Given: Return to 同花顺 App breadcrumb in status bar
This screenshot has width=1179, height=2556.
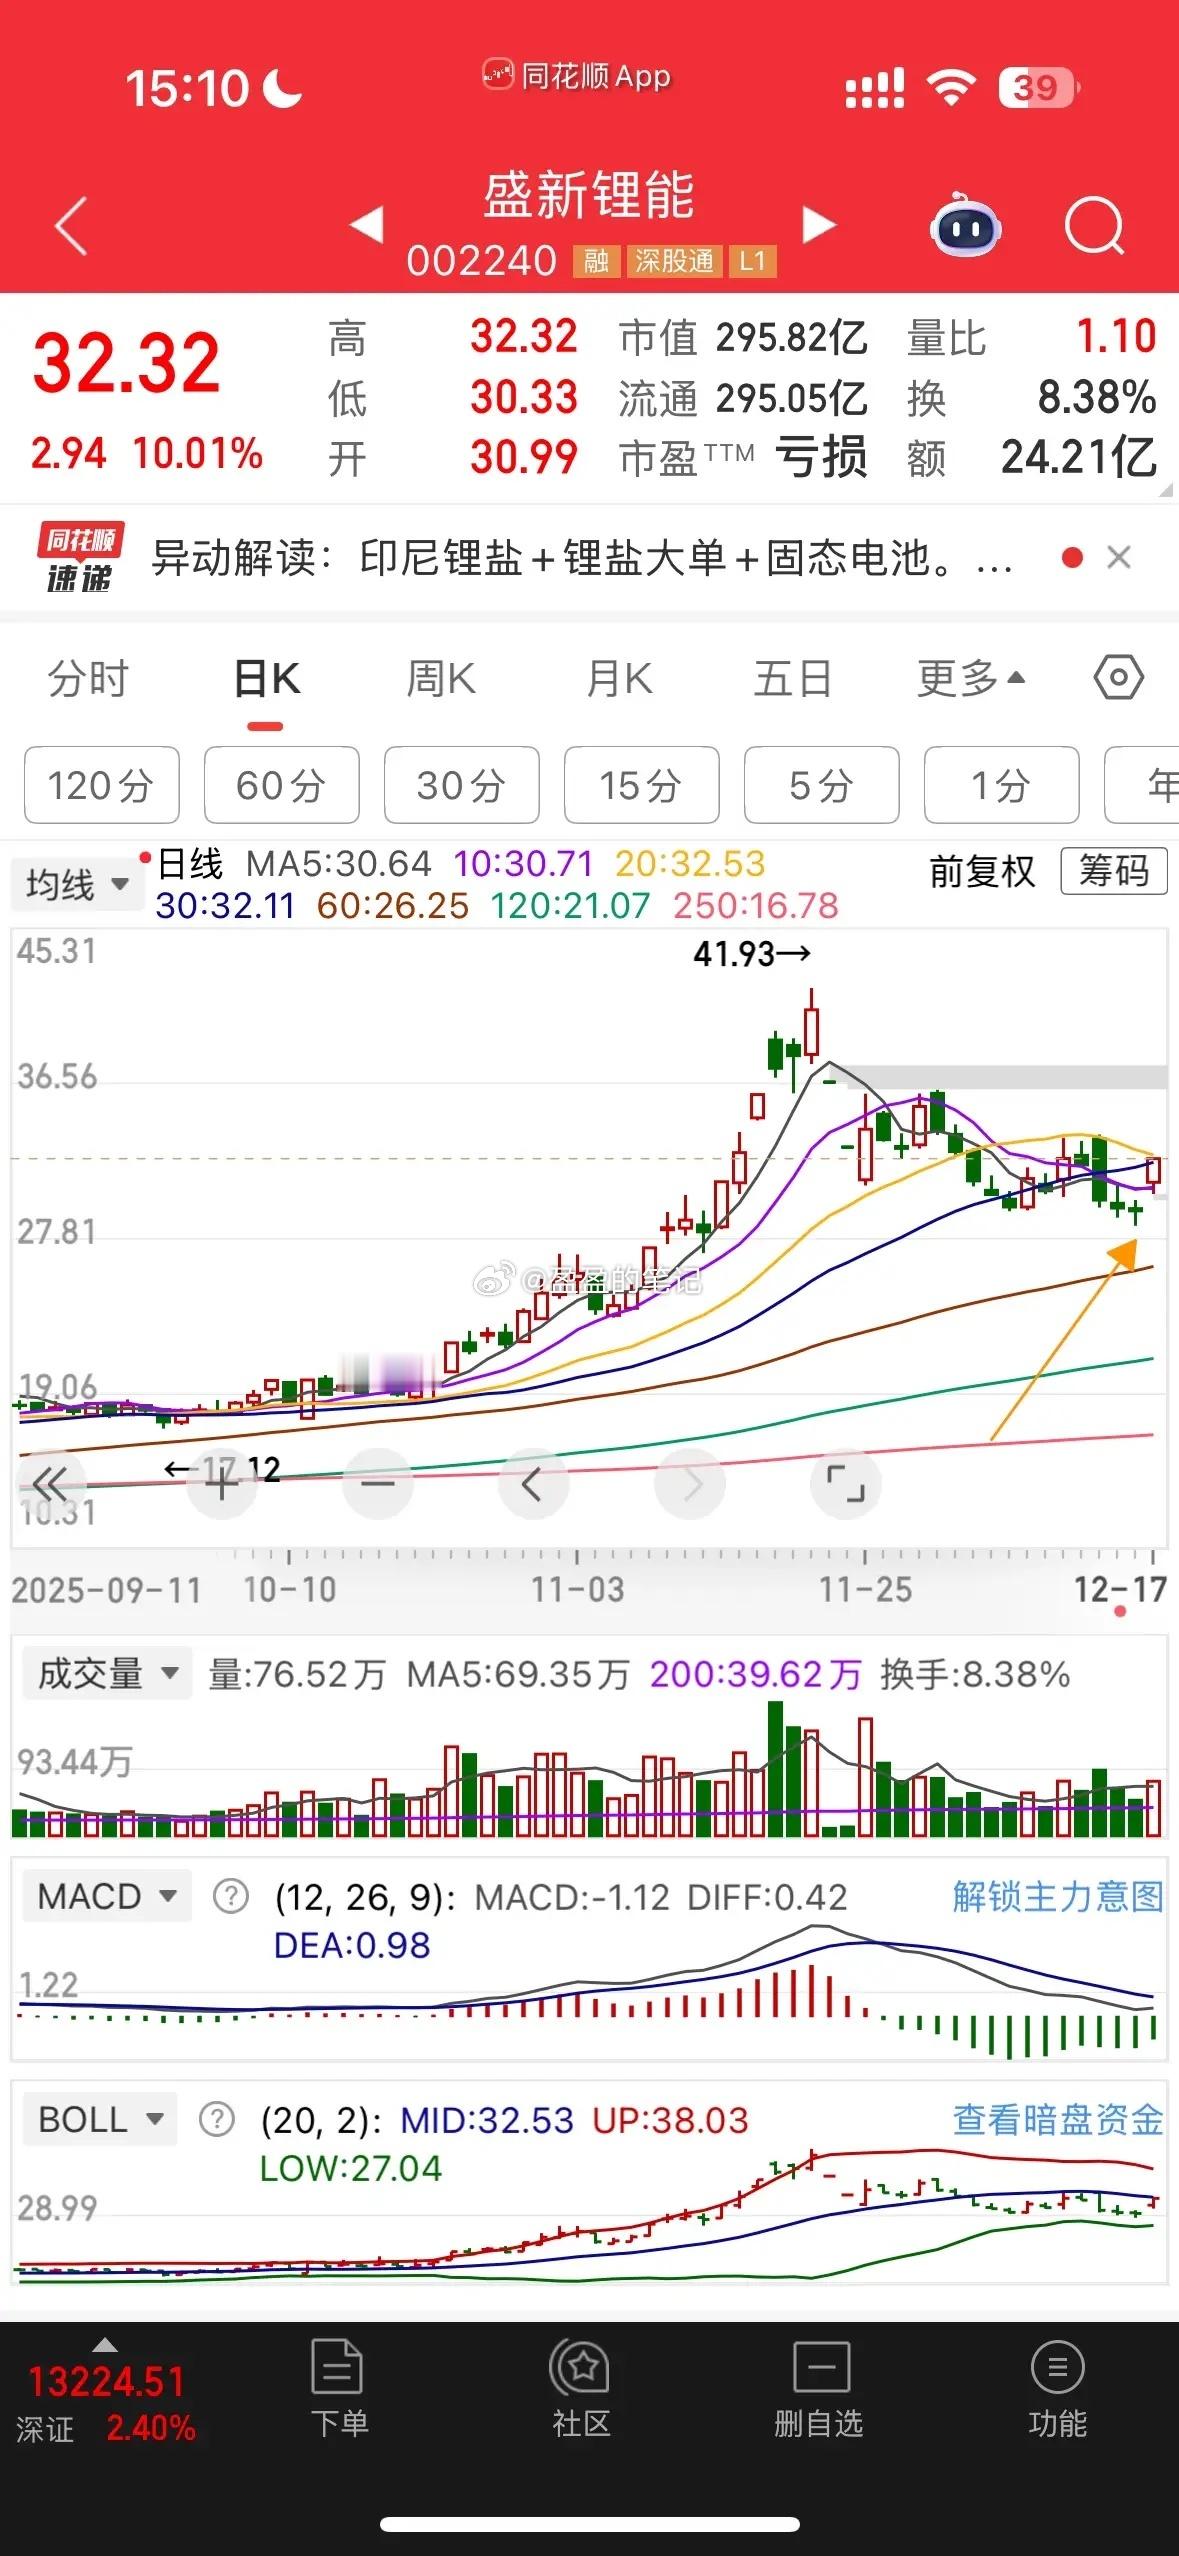Looking at the screenshot, I should coord(576,76).
